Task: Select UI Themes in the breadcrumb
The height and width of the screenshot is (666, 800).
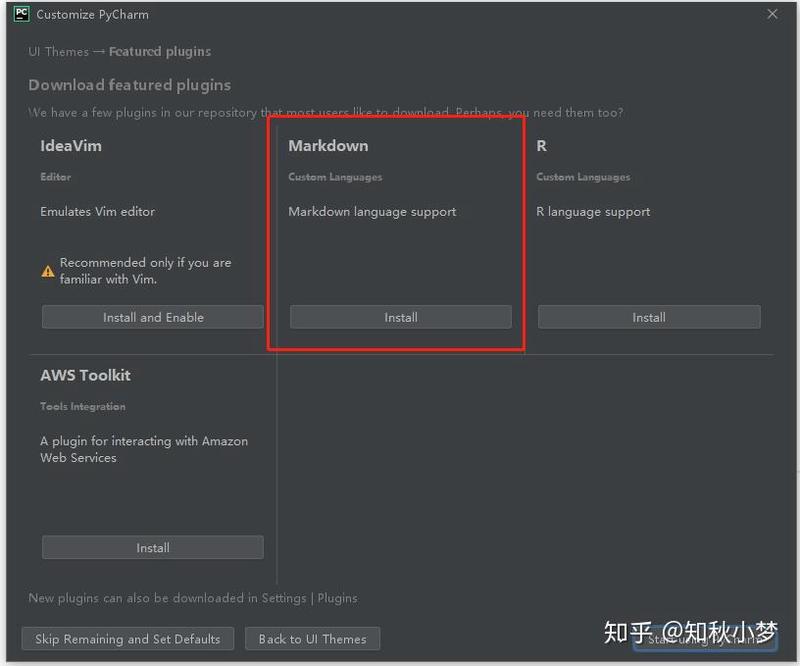Action: (58, 51)
